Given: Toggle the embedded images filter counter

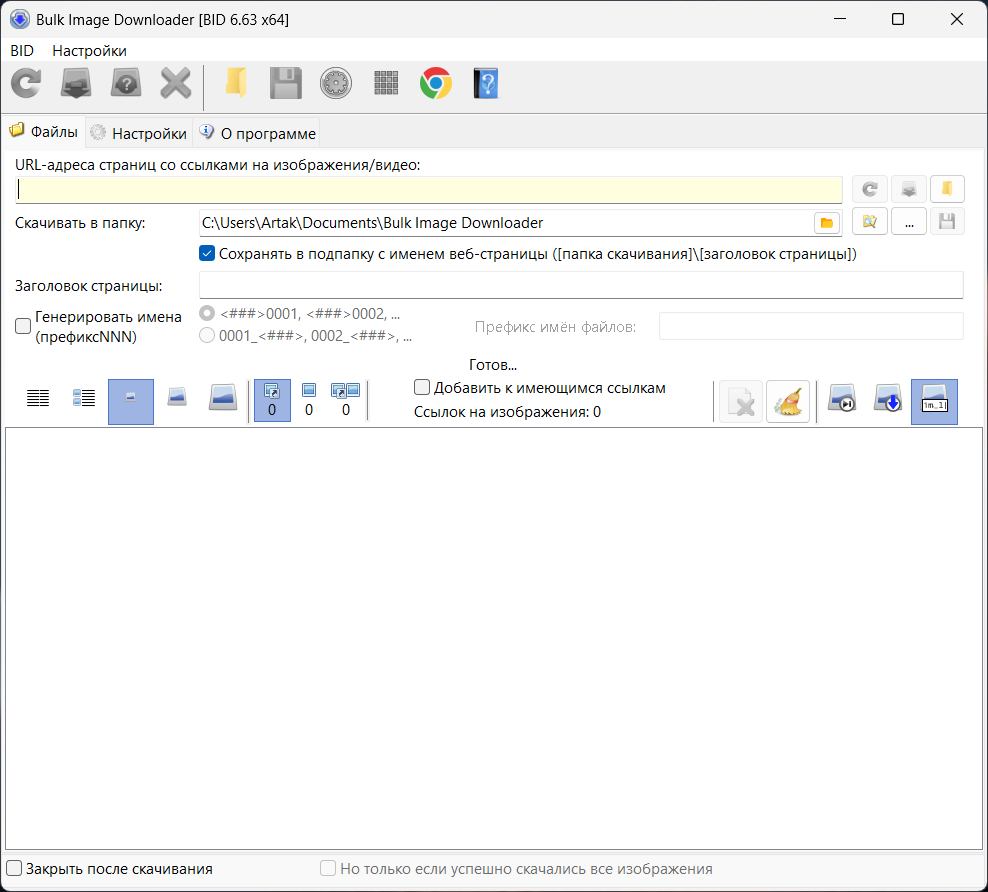Looking at the screenshot, I should (x=309, y=401).
